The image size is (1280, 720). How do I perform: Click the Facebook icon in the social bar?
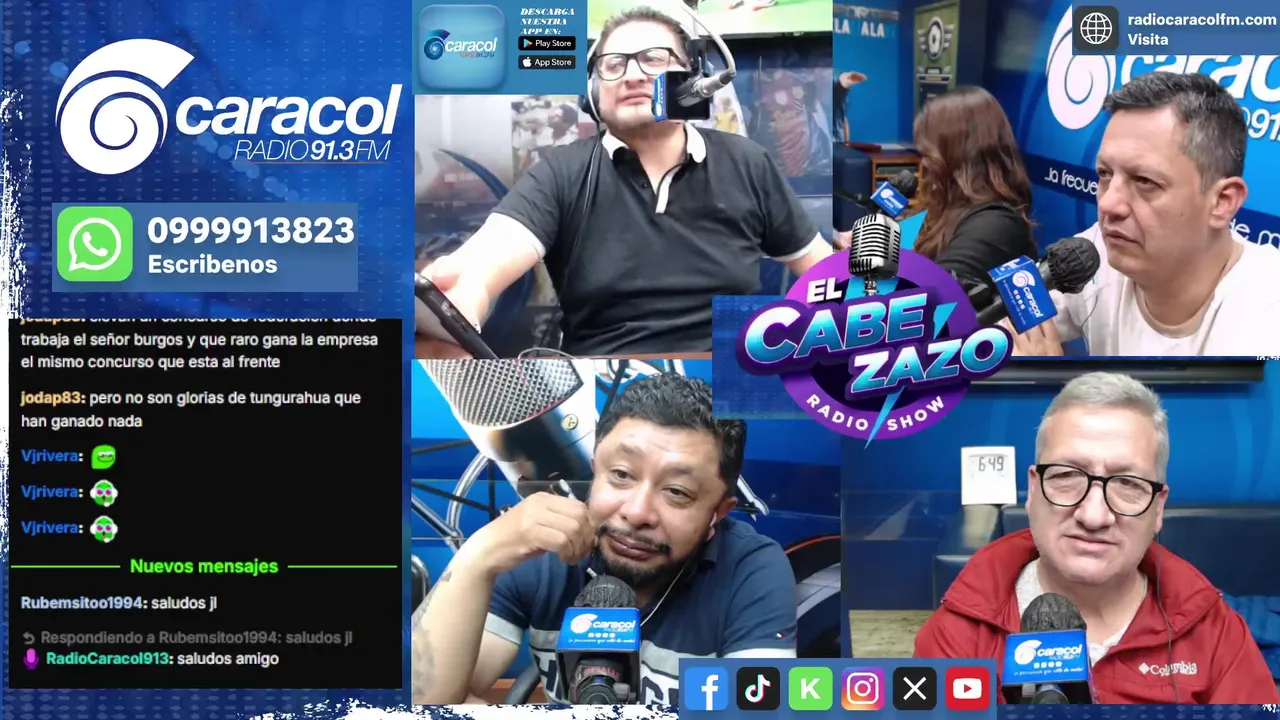click(706, 689)
